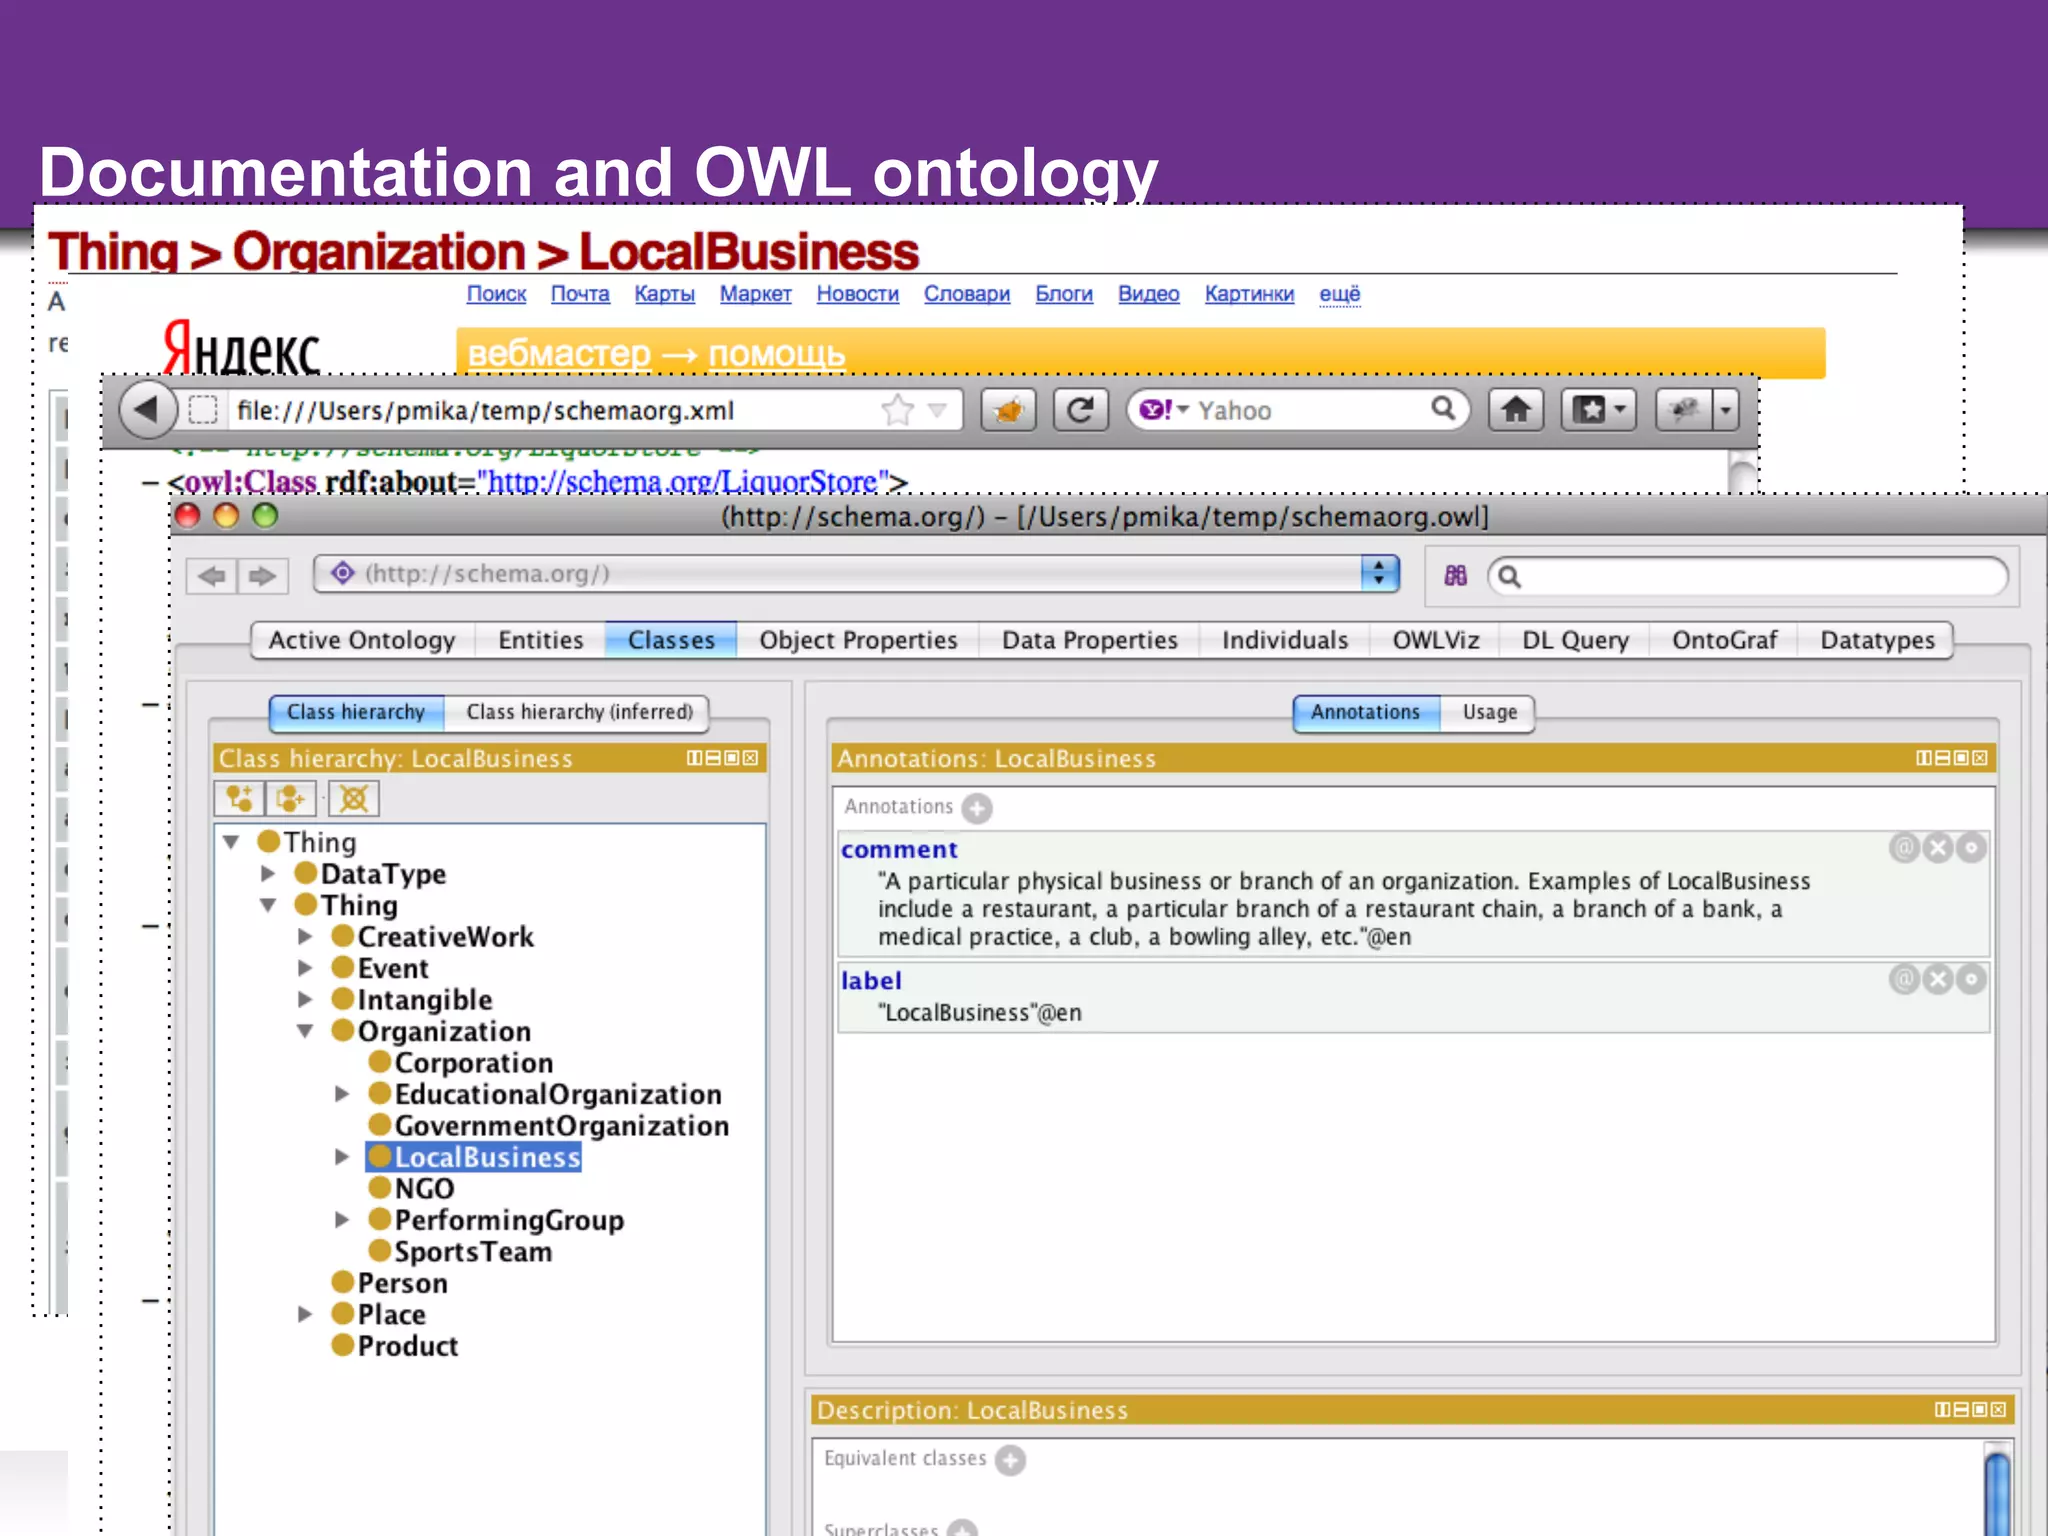Click the delete X icon on the comment row
The height and width of the screenshot is (1536, 2048).
pos(1938,848)
